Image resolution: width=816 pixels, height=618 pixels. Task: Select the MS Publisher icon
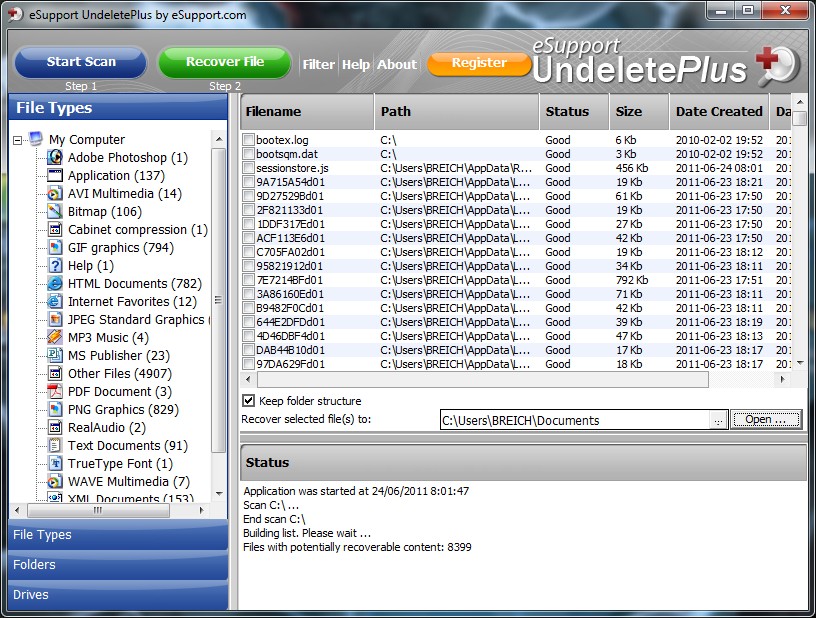[x=55, y=355]
